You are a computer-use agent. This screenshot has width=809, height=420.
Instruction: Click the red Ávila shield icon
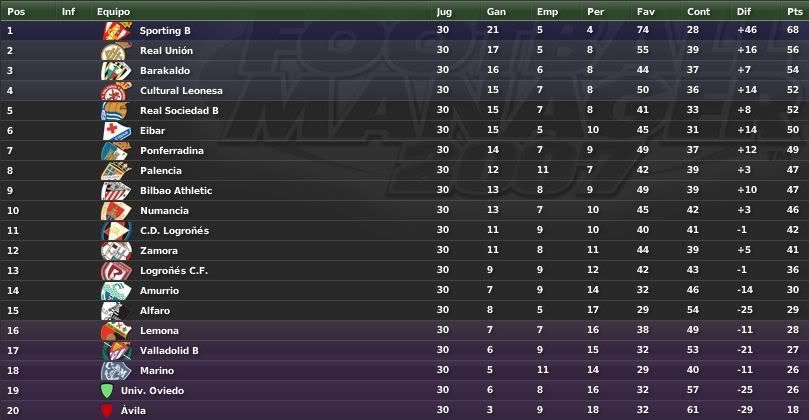(x=107, y=411)
